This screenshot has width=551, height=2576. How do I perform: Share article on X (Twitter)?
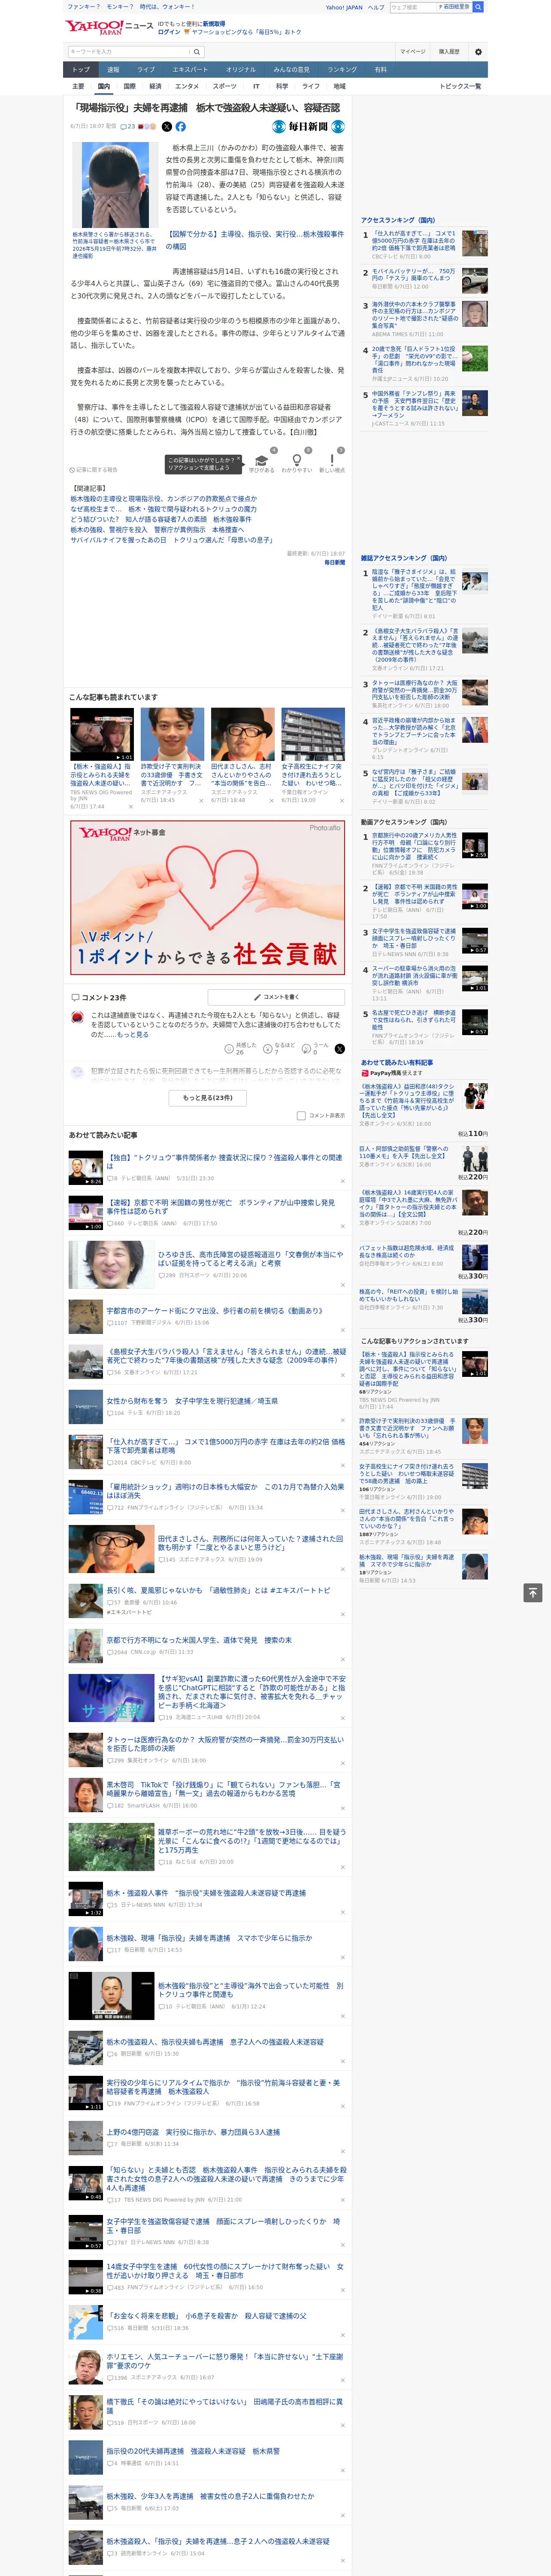tap(167, 127)
